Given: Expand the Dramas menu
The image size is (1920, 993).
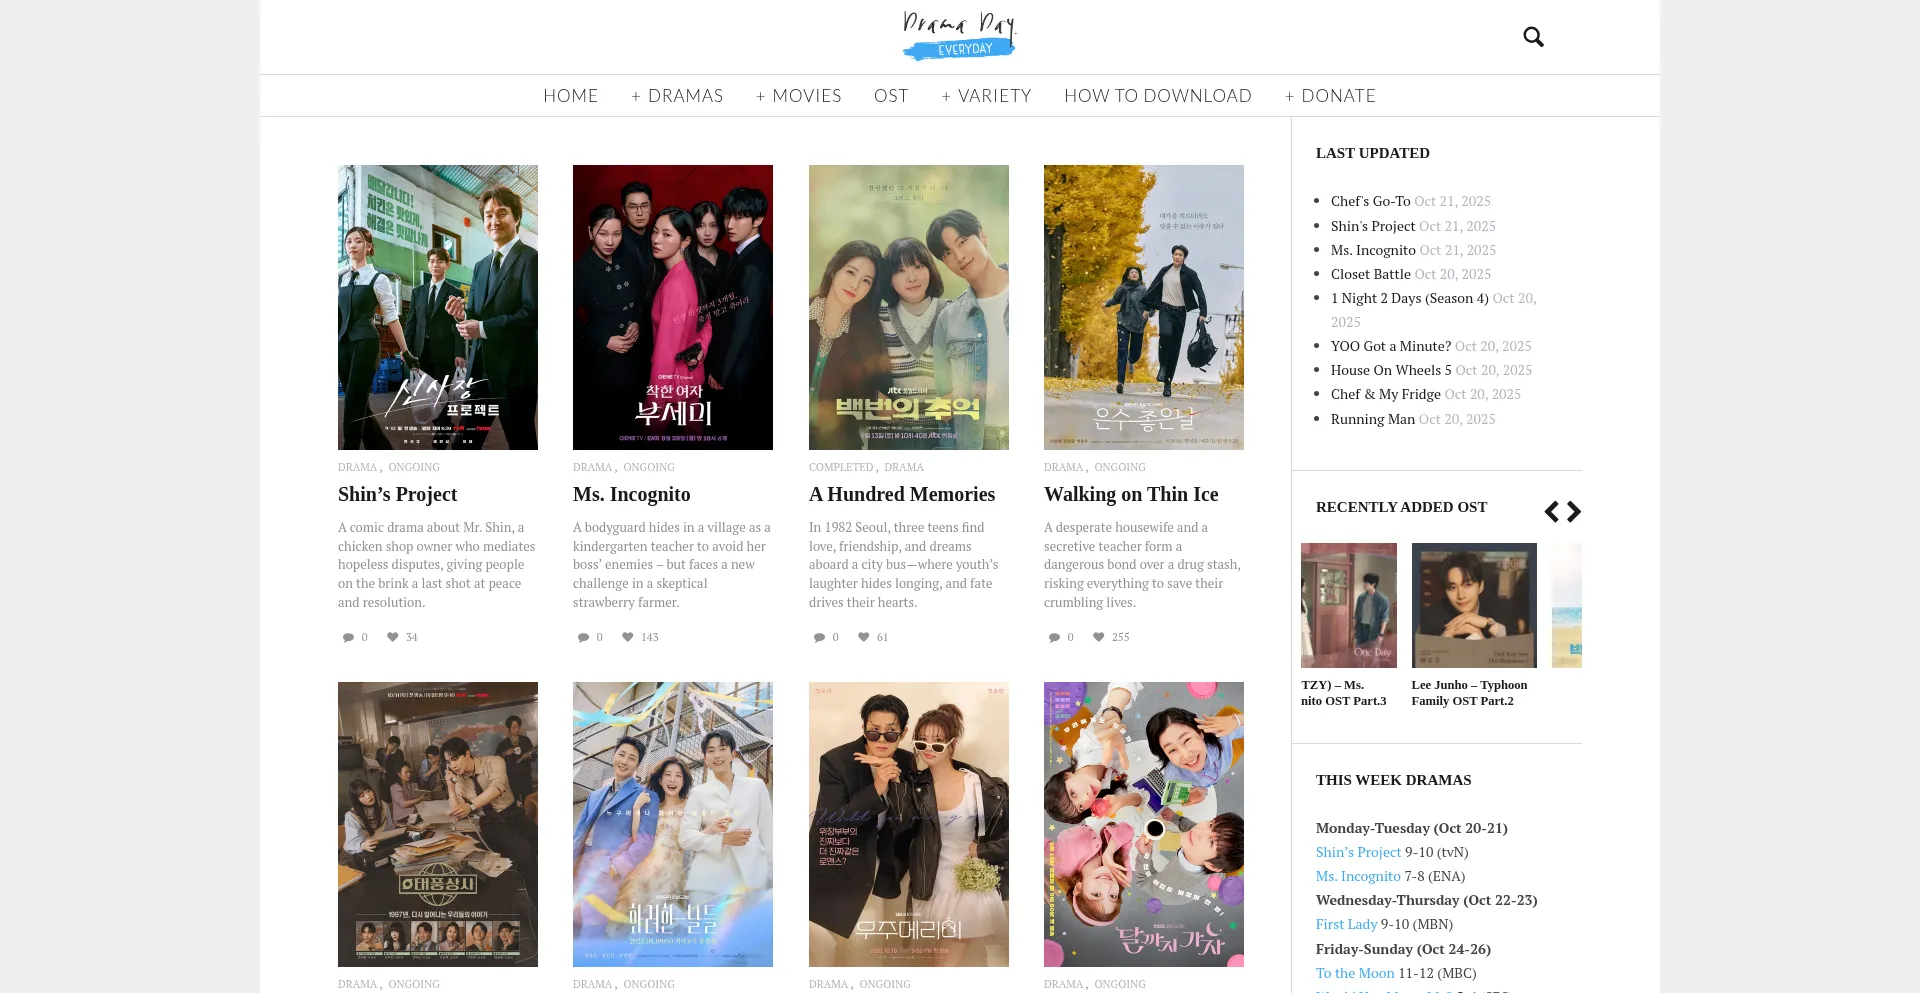Looking at the screenshot, I should coord(677,96).
